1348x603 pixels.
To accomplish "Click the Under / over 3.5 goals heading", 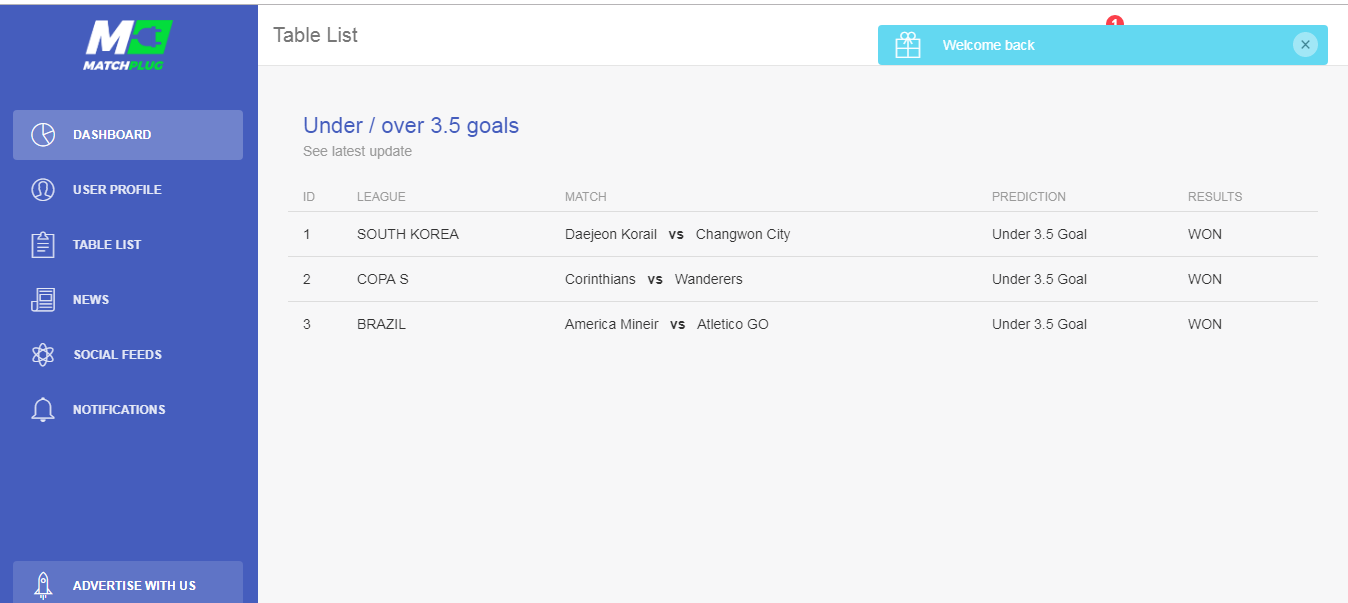I will 411,126.
